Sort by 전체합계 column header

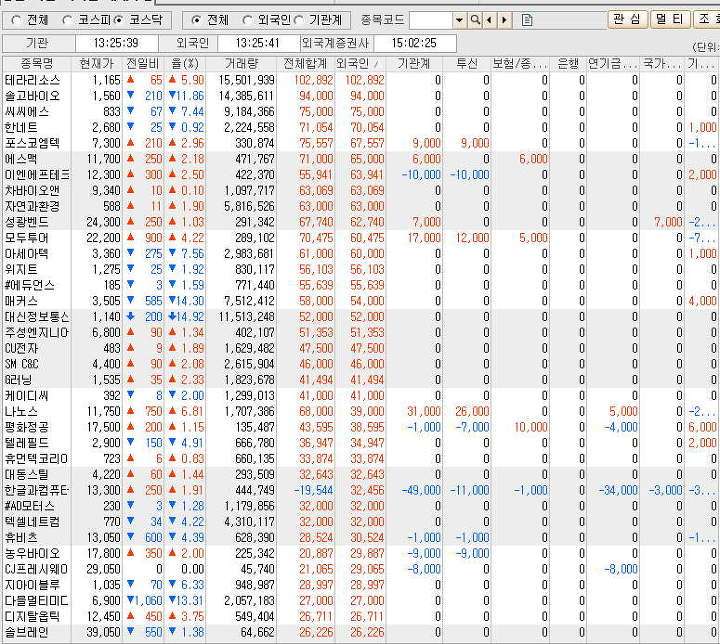pyautogui.click(x=305, y=63)
